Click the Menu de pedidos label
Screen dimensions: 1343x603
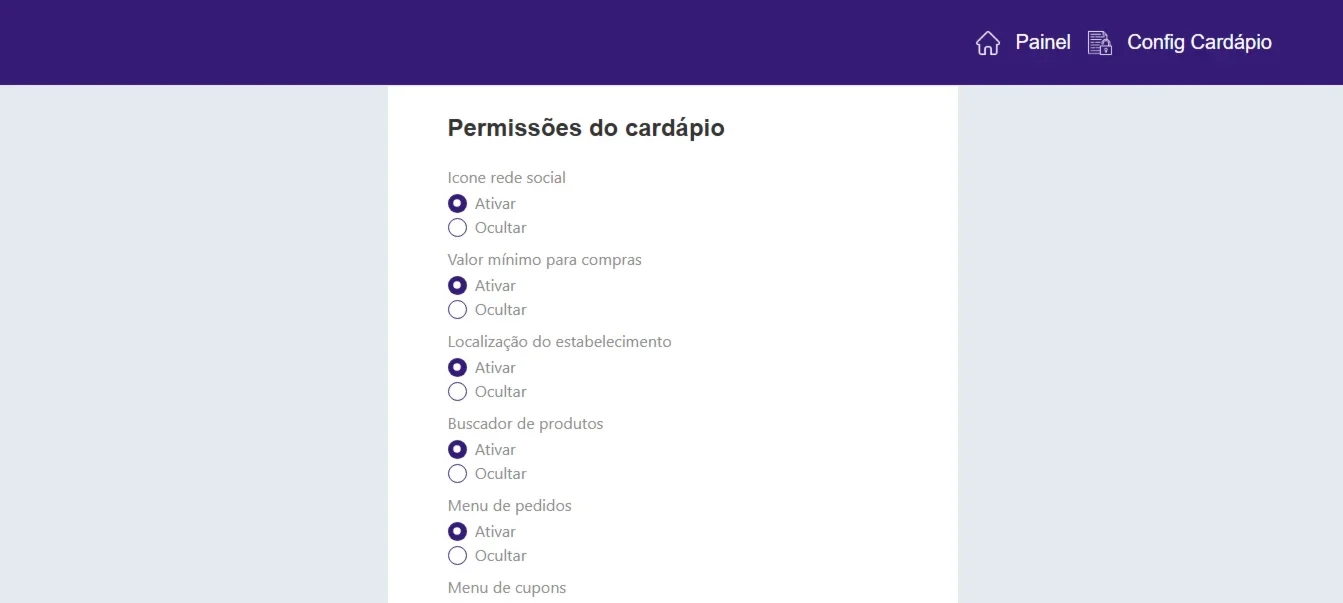pyautogui.click(x=510, y=506)
